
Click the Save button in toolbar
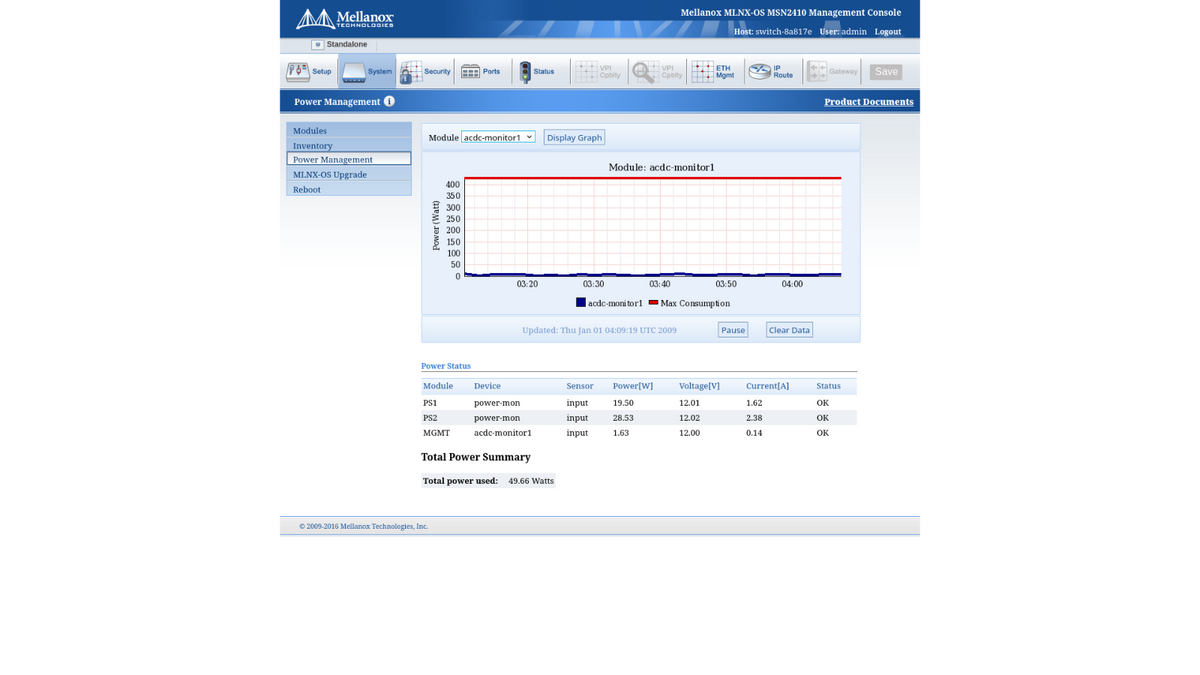(x=886, y=72)
